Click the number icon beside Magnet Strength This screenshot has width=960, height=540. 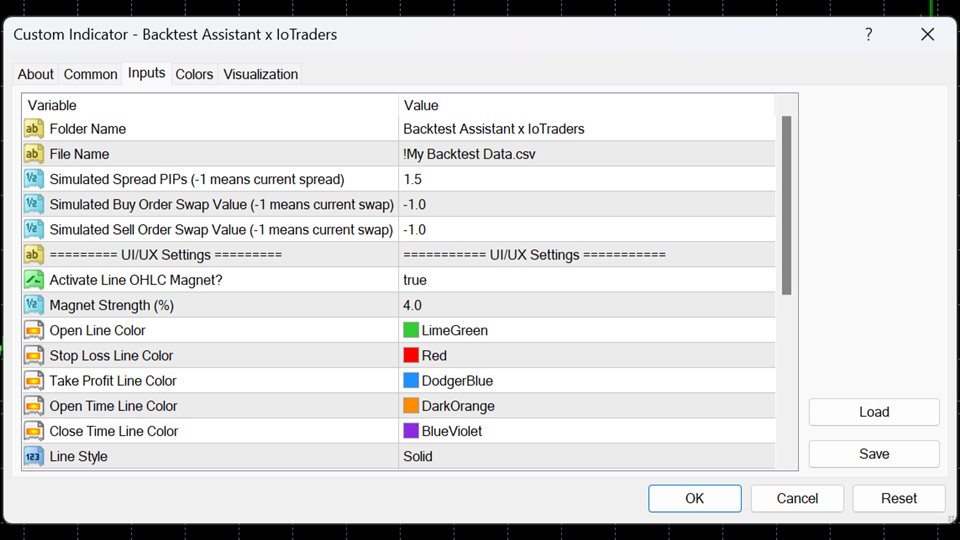tap(33, 305)
